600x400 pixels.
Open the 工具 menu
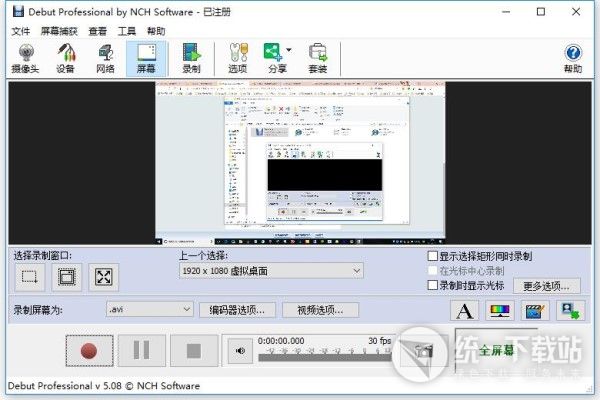click(127, 31)
